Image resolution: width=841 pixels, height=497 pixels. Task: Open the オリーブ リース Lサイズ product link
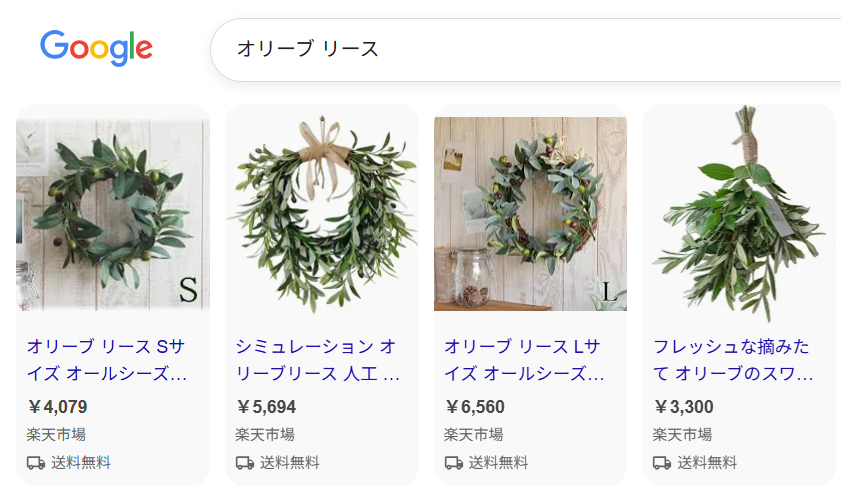point(524,361)
